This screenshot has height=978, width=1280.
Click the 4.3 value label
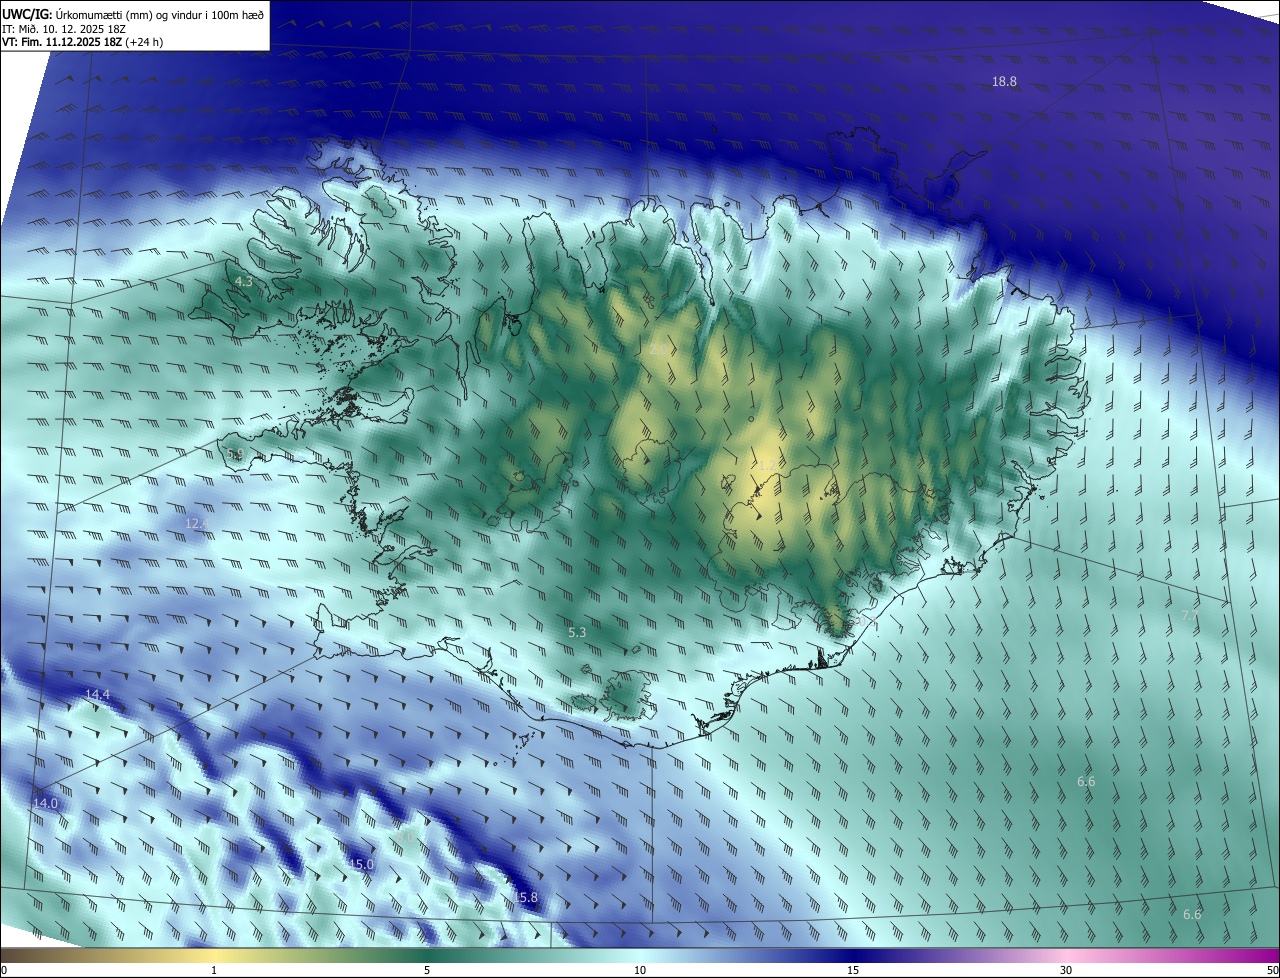(x=243, y=282)
